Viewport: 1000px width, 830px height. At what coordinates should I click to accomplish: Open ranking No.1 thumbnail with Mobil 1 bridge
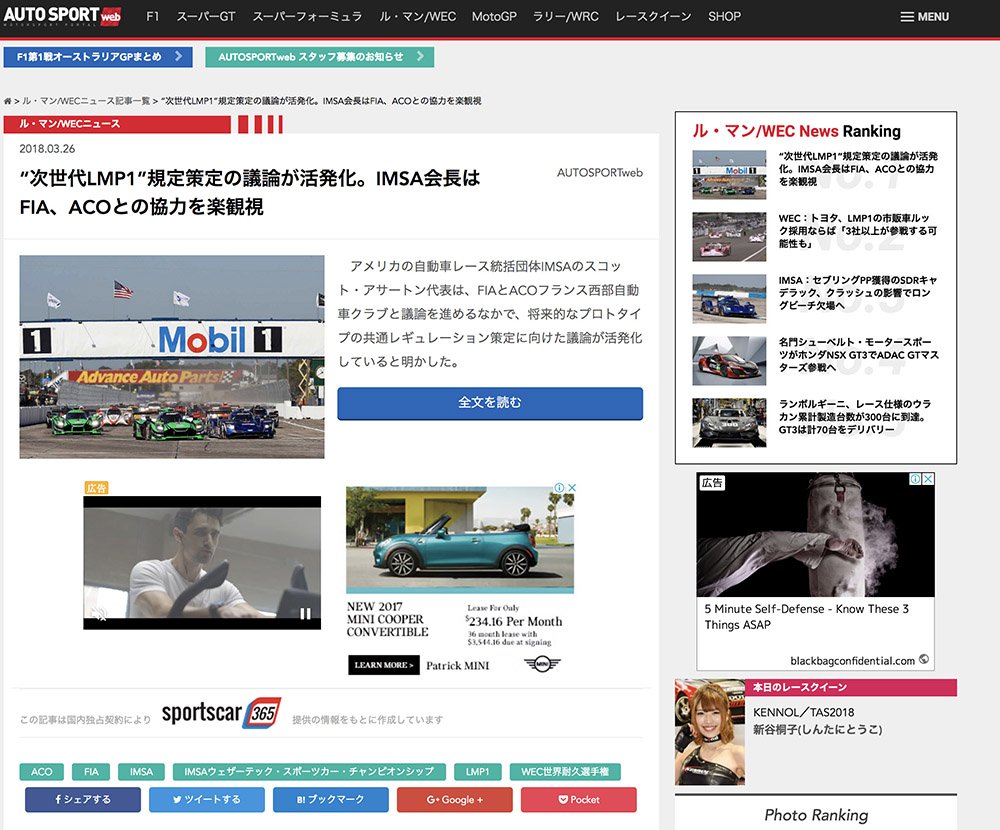[729, 175]
